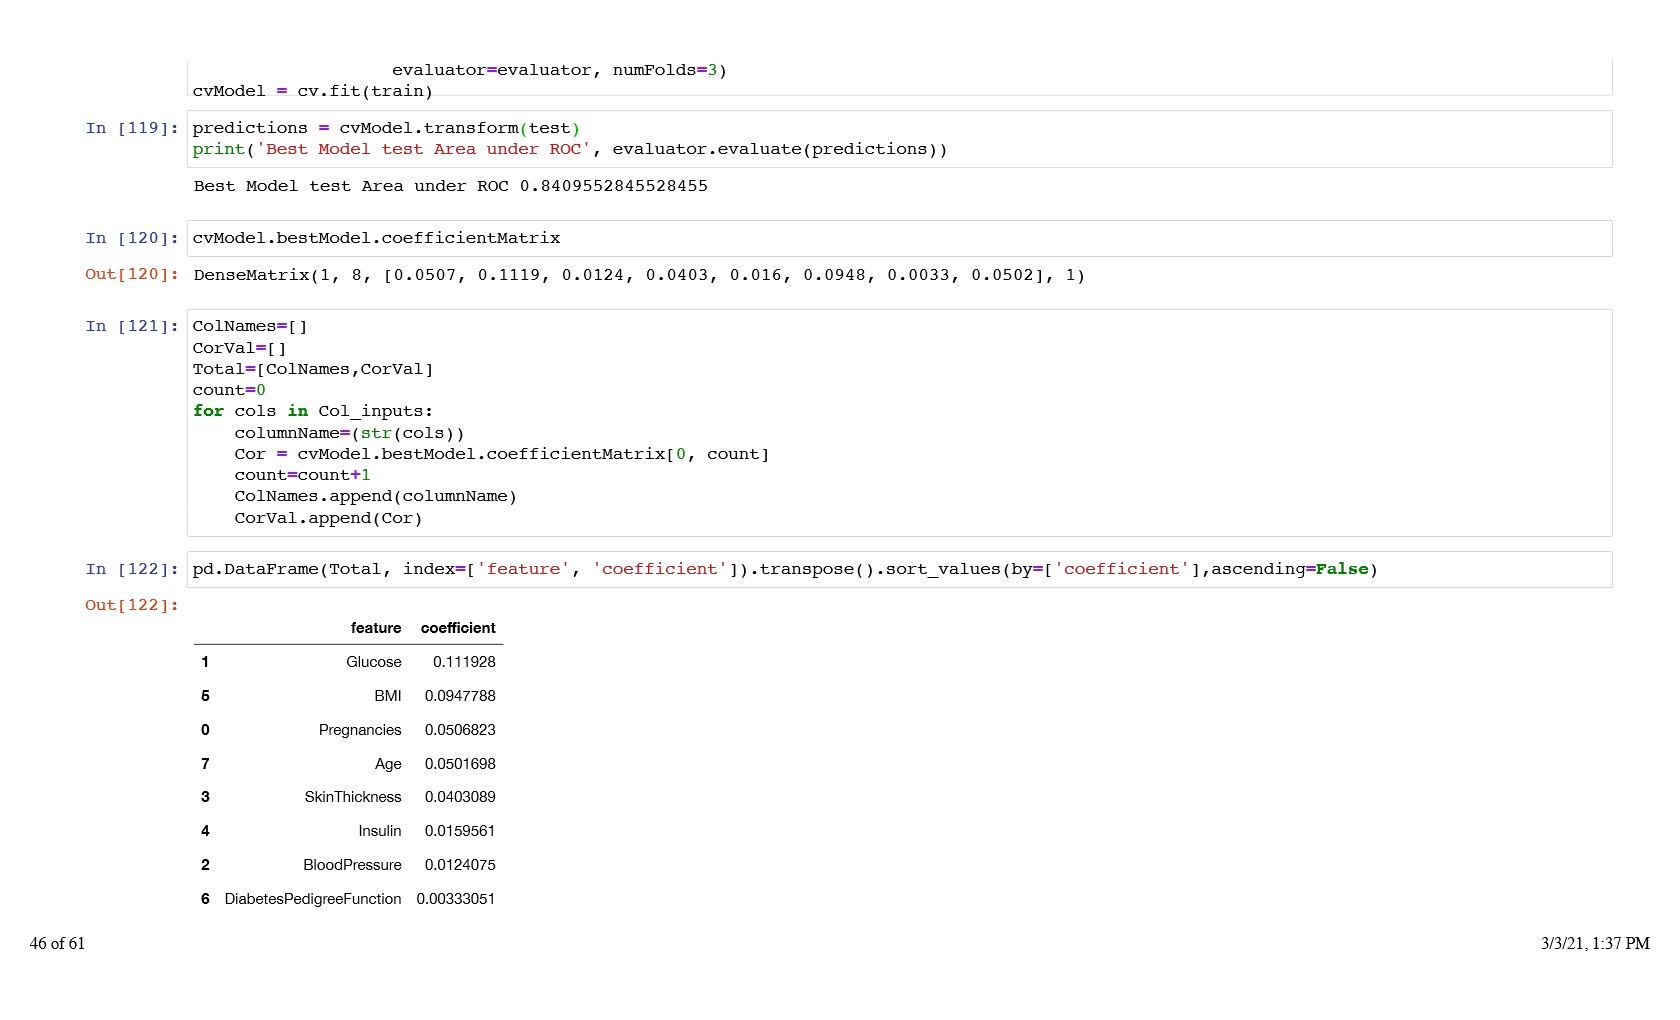Click the Out[122] output prompt label
This screenshot has width=1680, height=1020.
[x=132, y=605]
